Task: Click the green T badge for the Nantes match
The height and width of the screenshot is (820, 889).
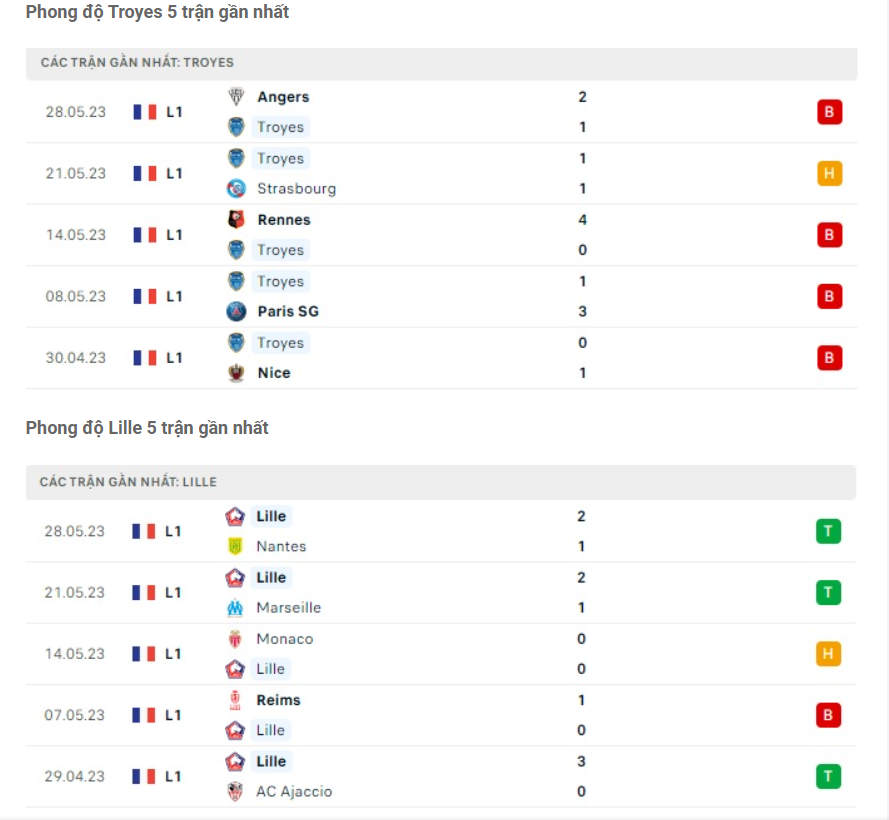Action: [829, 531]
